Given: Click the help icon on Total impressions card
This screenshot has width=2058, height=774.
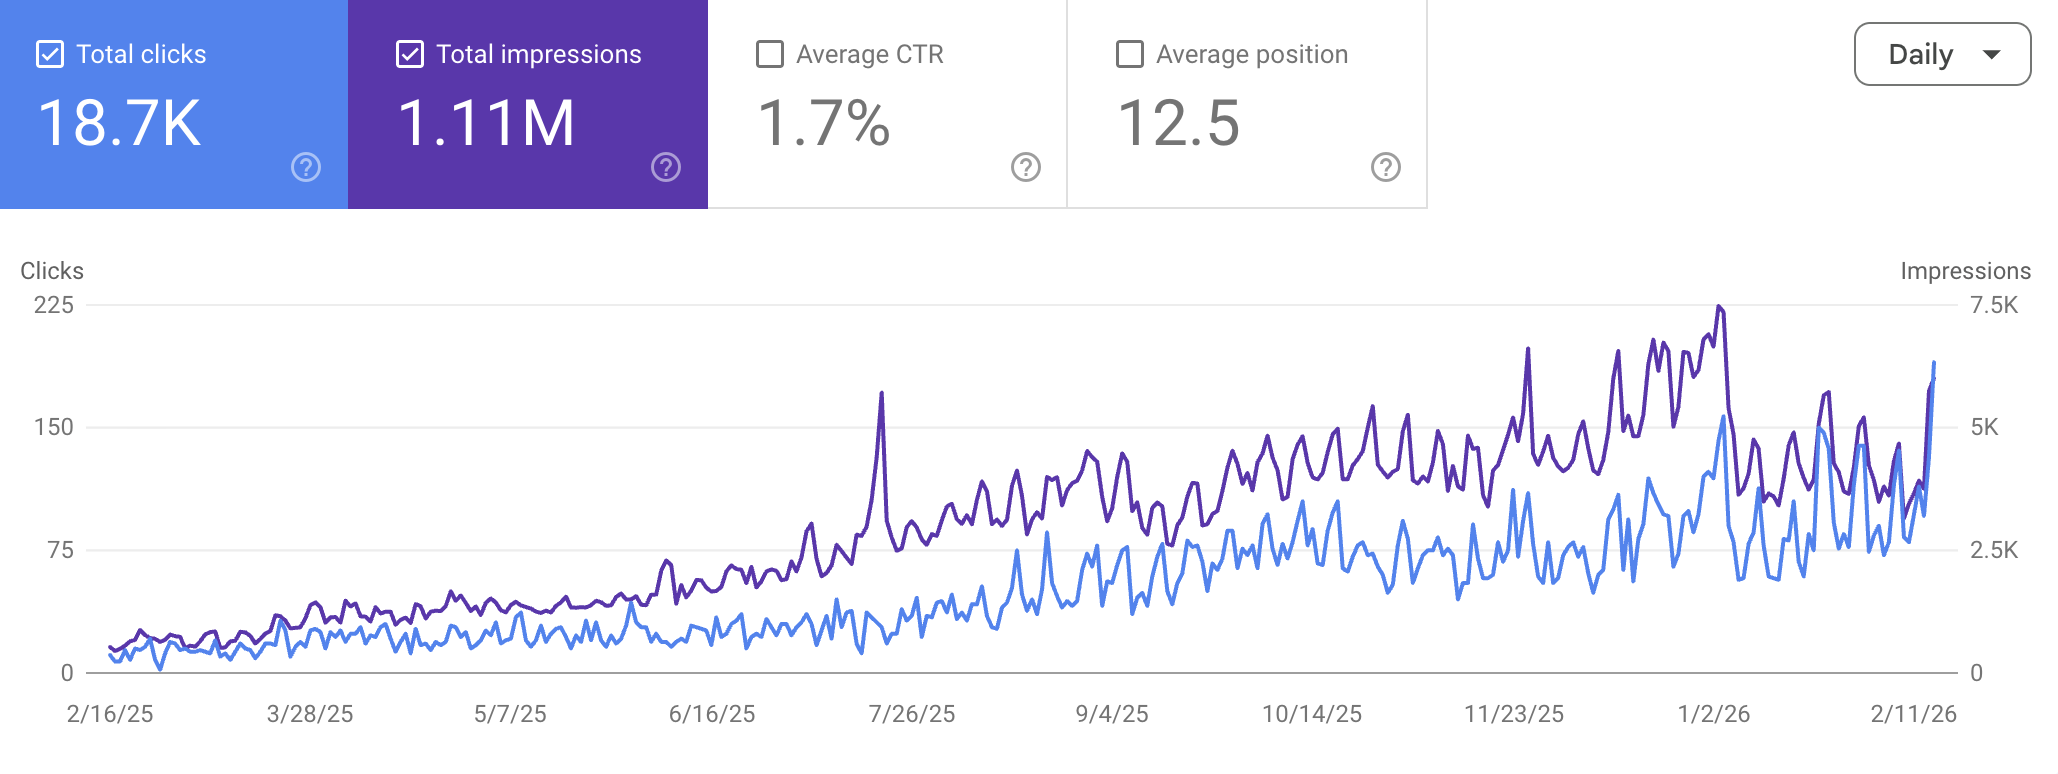Looking at the screenshot, I should pyautogui.click(x=665, y=167).
